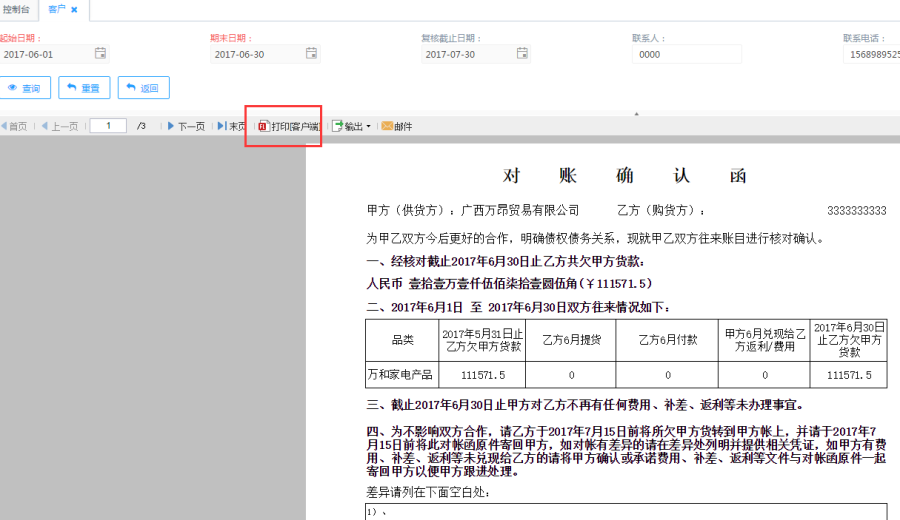Click the 打印[客户端] print button

click(288, 126)
